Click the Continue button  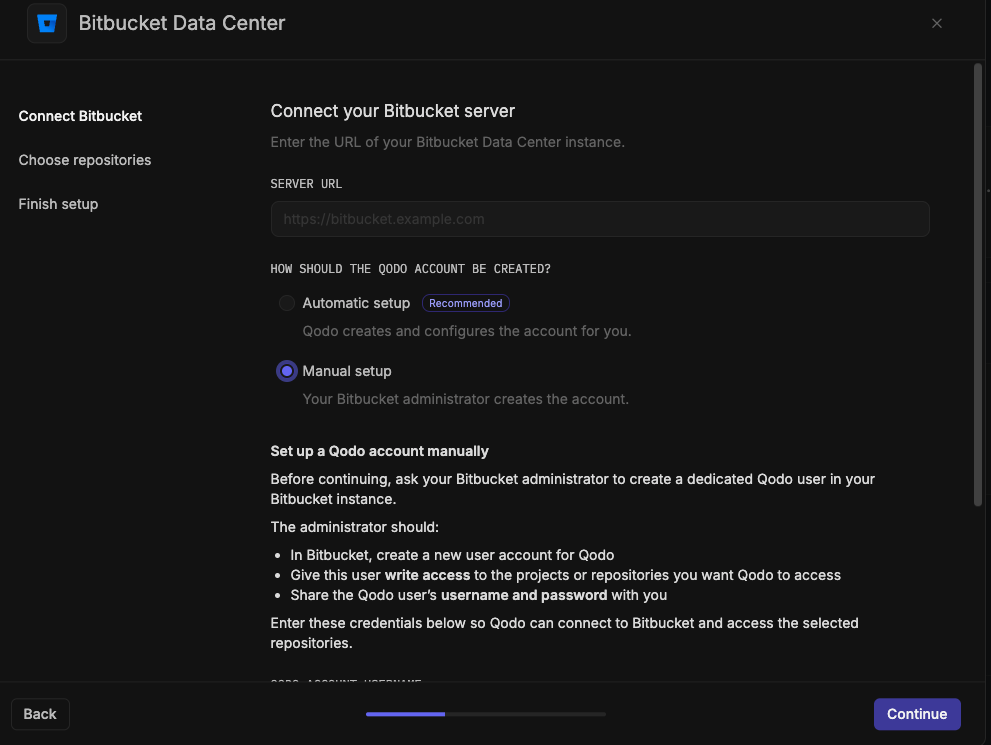(x=917, y=714)
